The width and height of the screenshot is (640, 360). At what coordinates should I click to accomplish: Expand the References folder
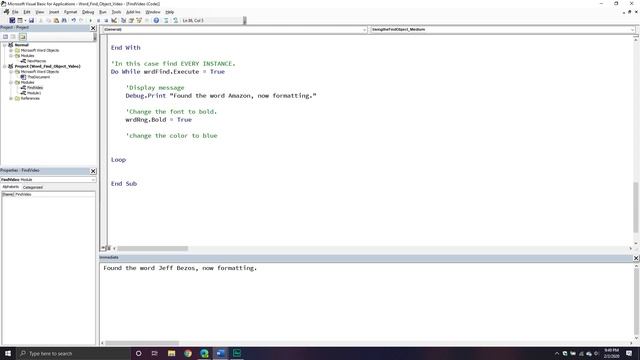point(11,98)
